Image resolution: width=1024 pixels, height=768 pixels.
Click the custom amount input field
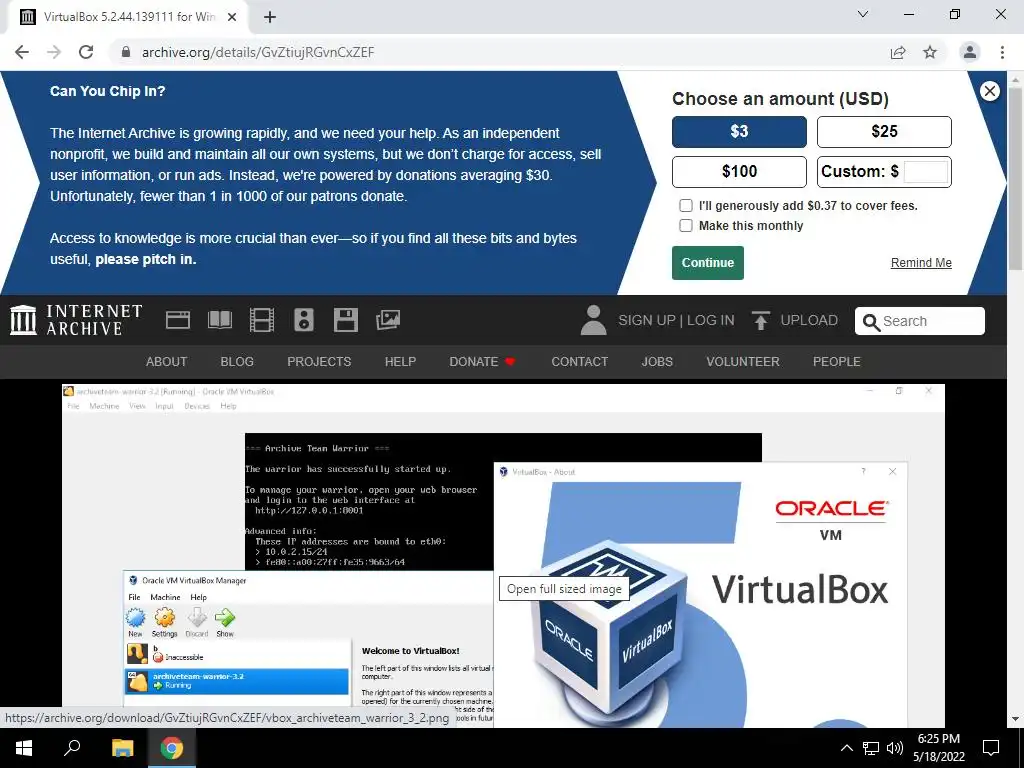(x=925, y=172)
